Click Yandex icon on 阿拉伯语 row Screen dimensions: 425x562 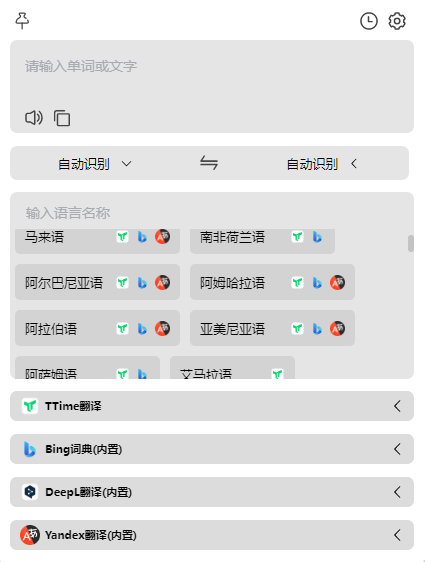[x=162, y=328]
